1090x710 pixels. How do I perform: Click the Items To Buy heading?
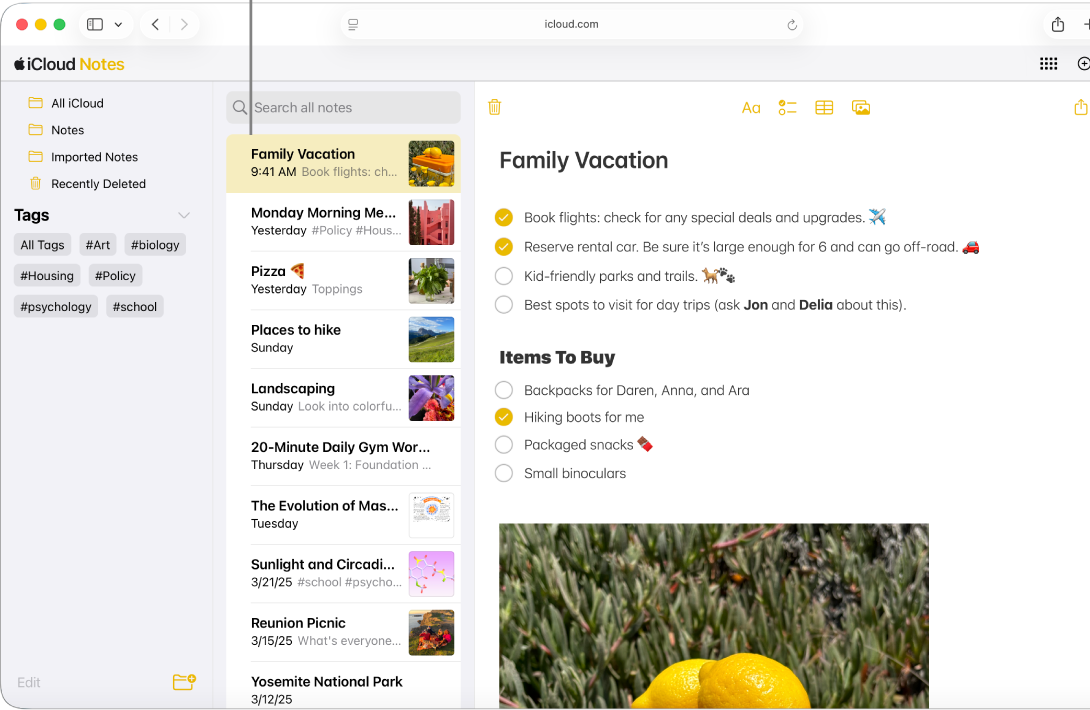pos(557,357)
